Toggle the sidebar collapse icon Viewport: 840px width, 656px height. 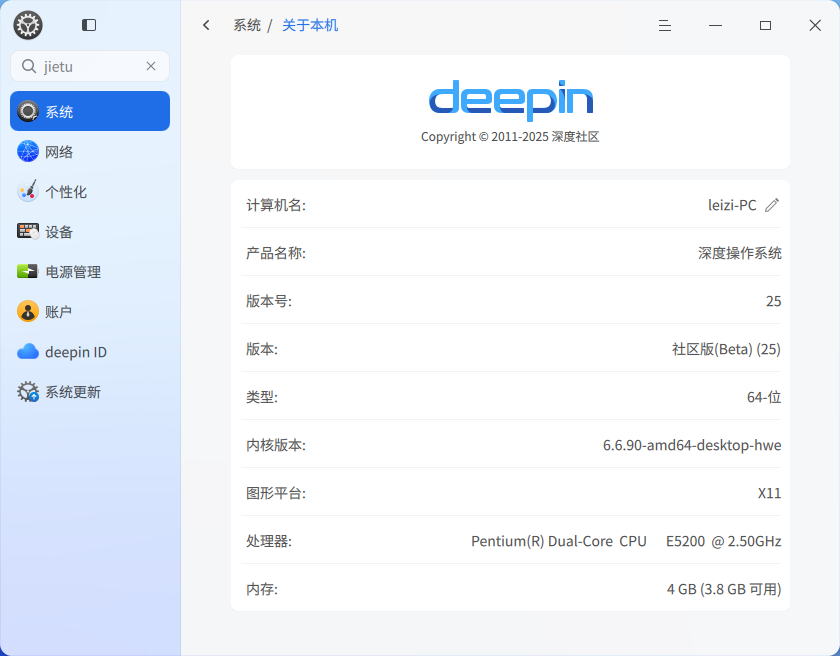pyautogui.click(x=89, y=25)
